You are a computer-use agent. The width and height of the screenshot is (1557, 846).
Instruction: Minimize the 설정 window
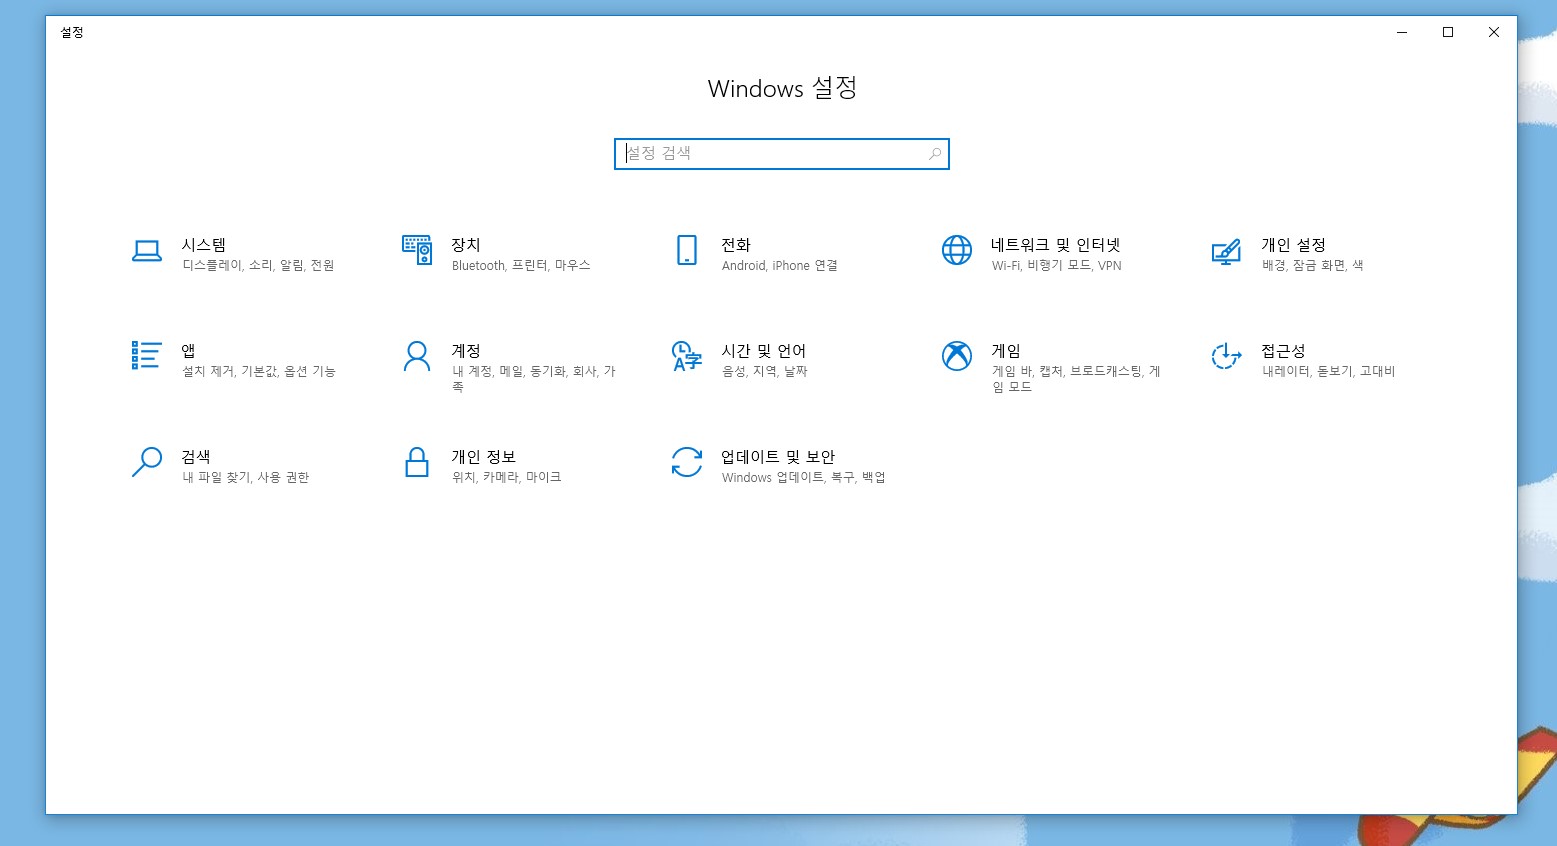click(x=1402, y=32)
